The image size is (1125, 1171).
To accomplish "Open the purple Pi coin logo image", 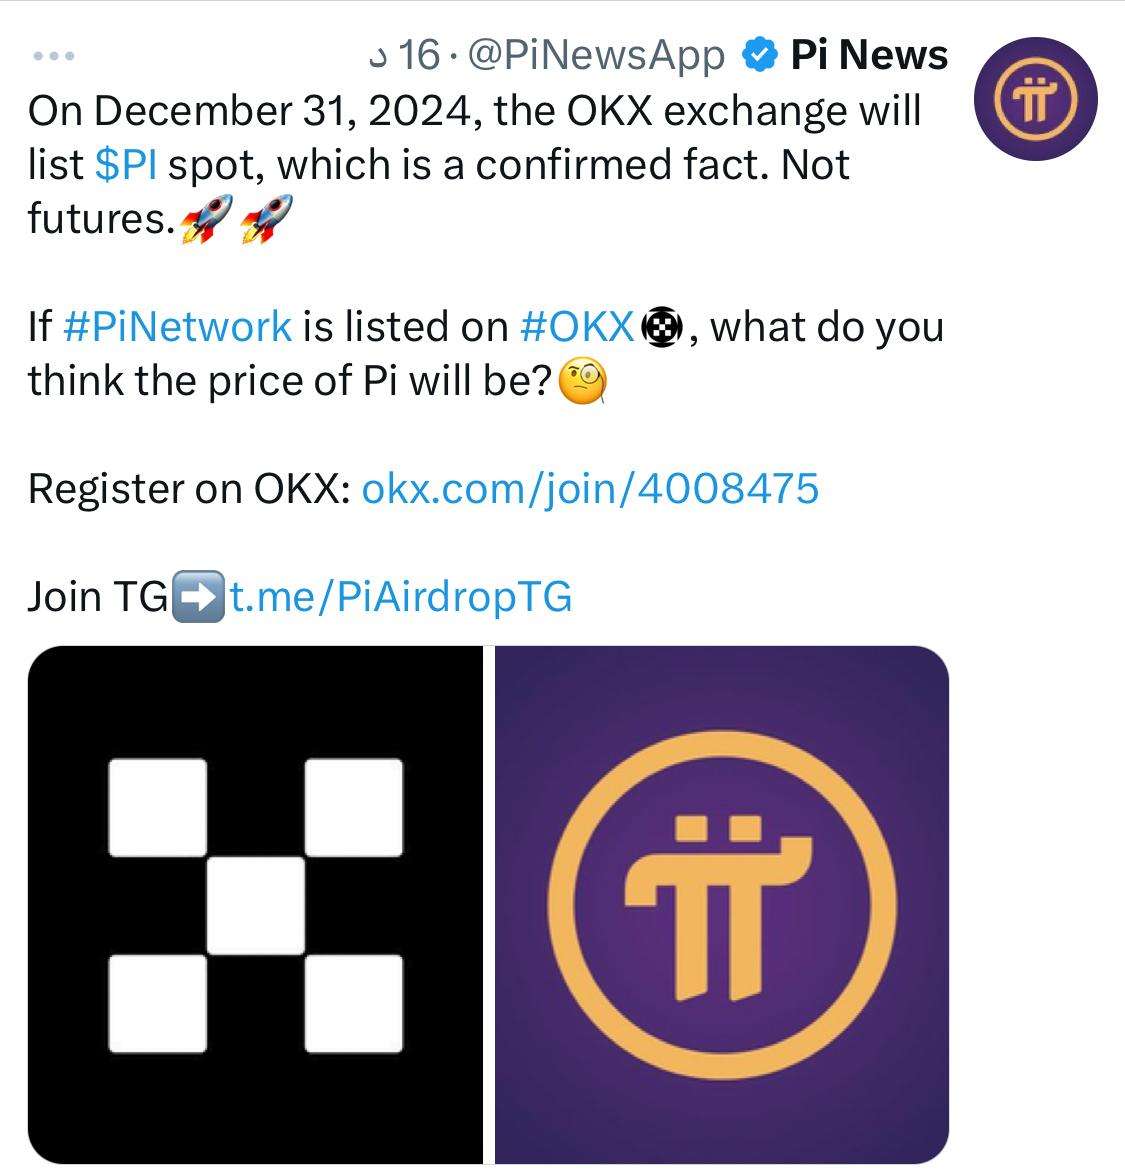I will pos(722,905).
